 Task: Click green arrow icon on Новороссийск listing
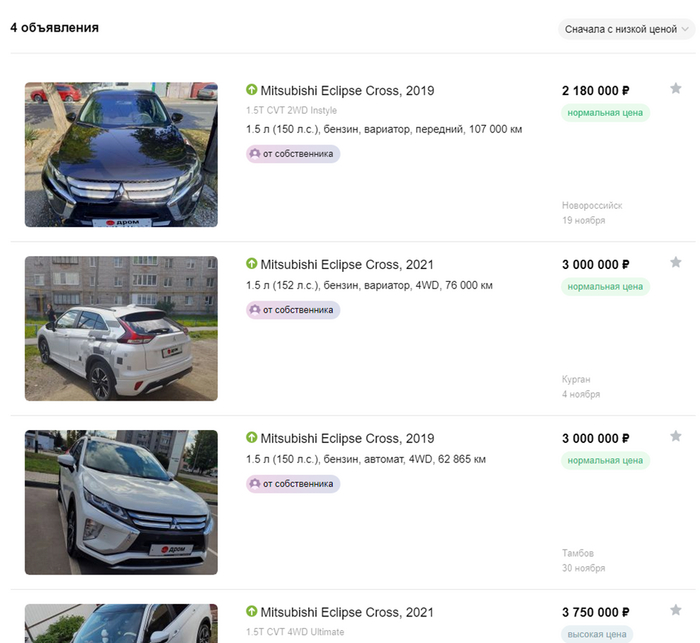point(252,91)
